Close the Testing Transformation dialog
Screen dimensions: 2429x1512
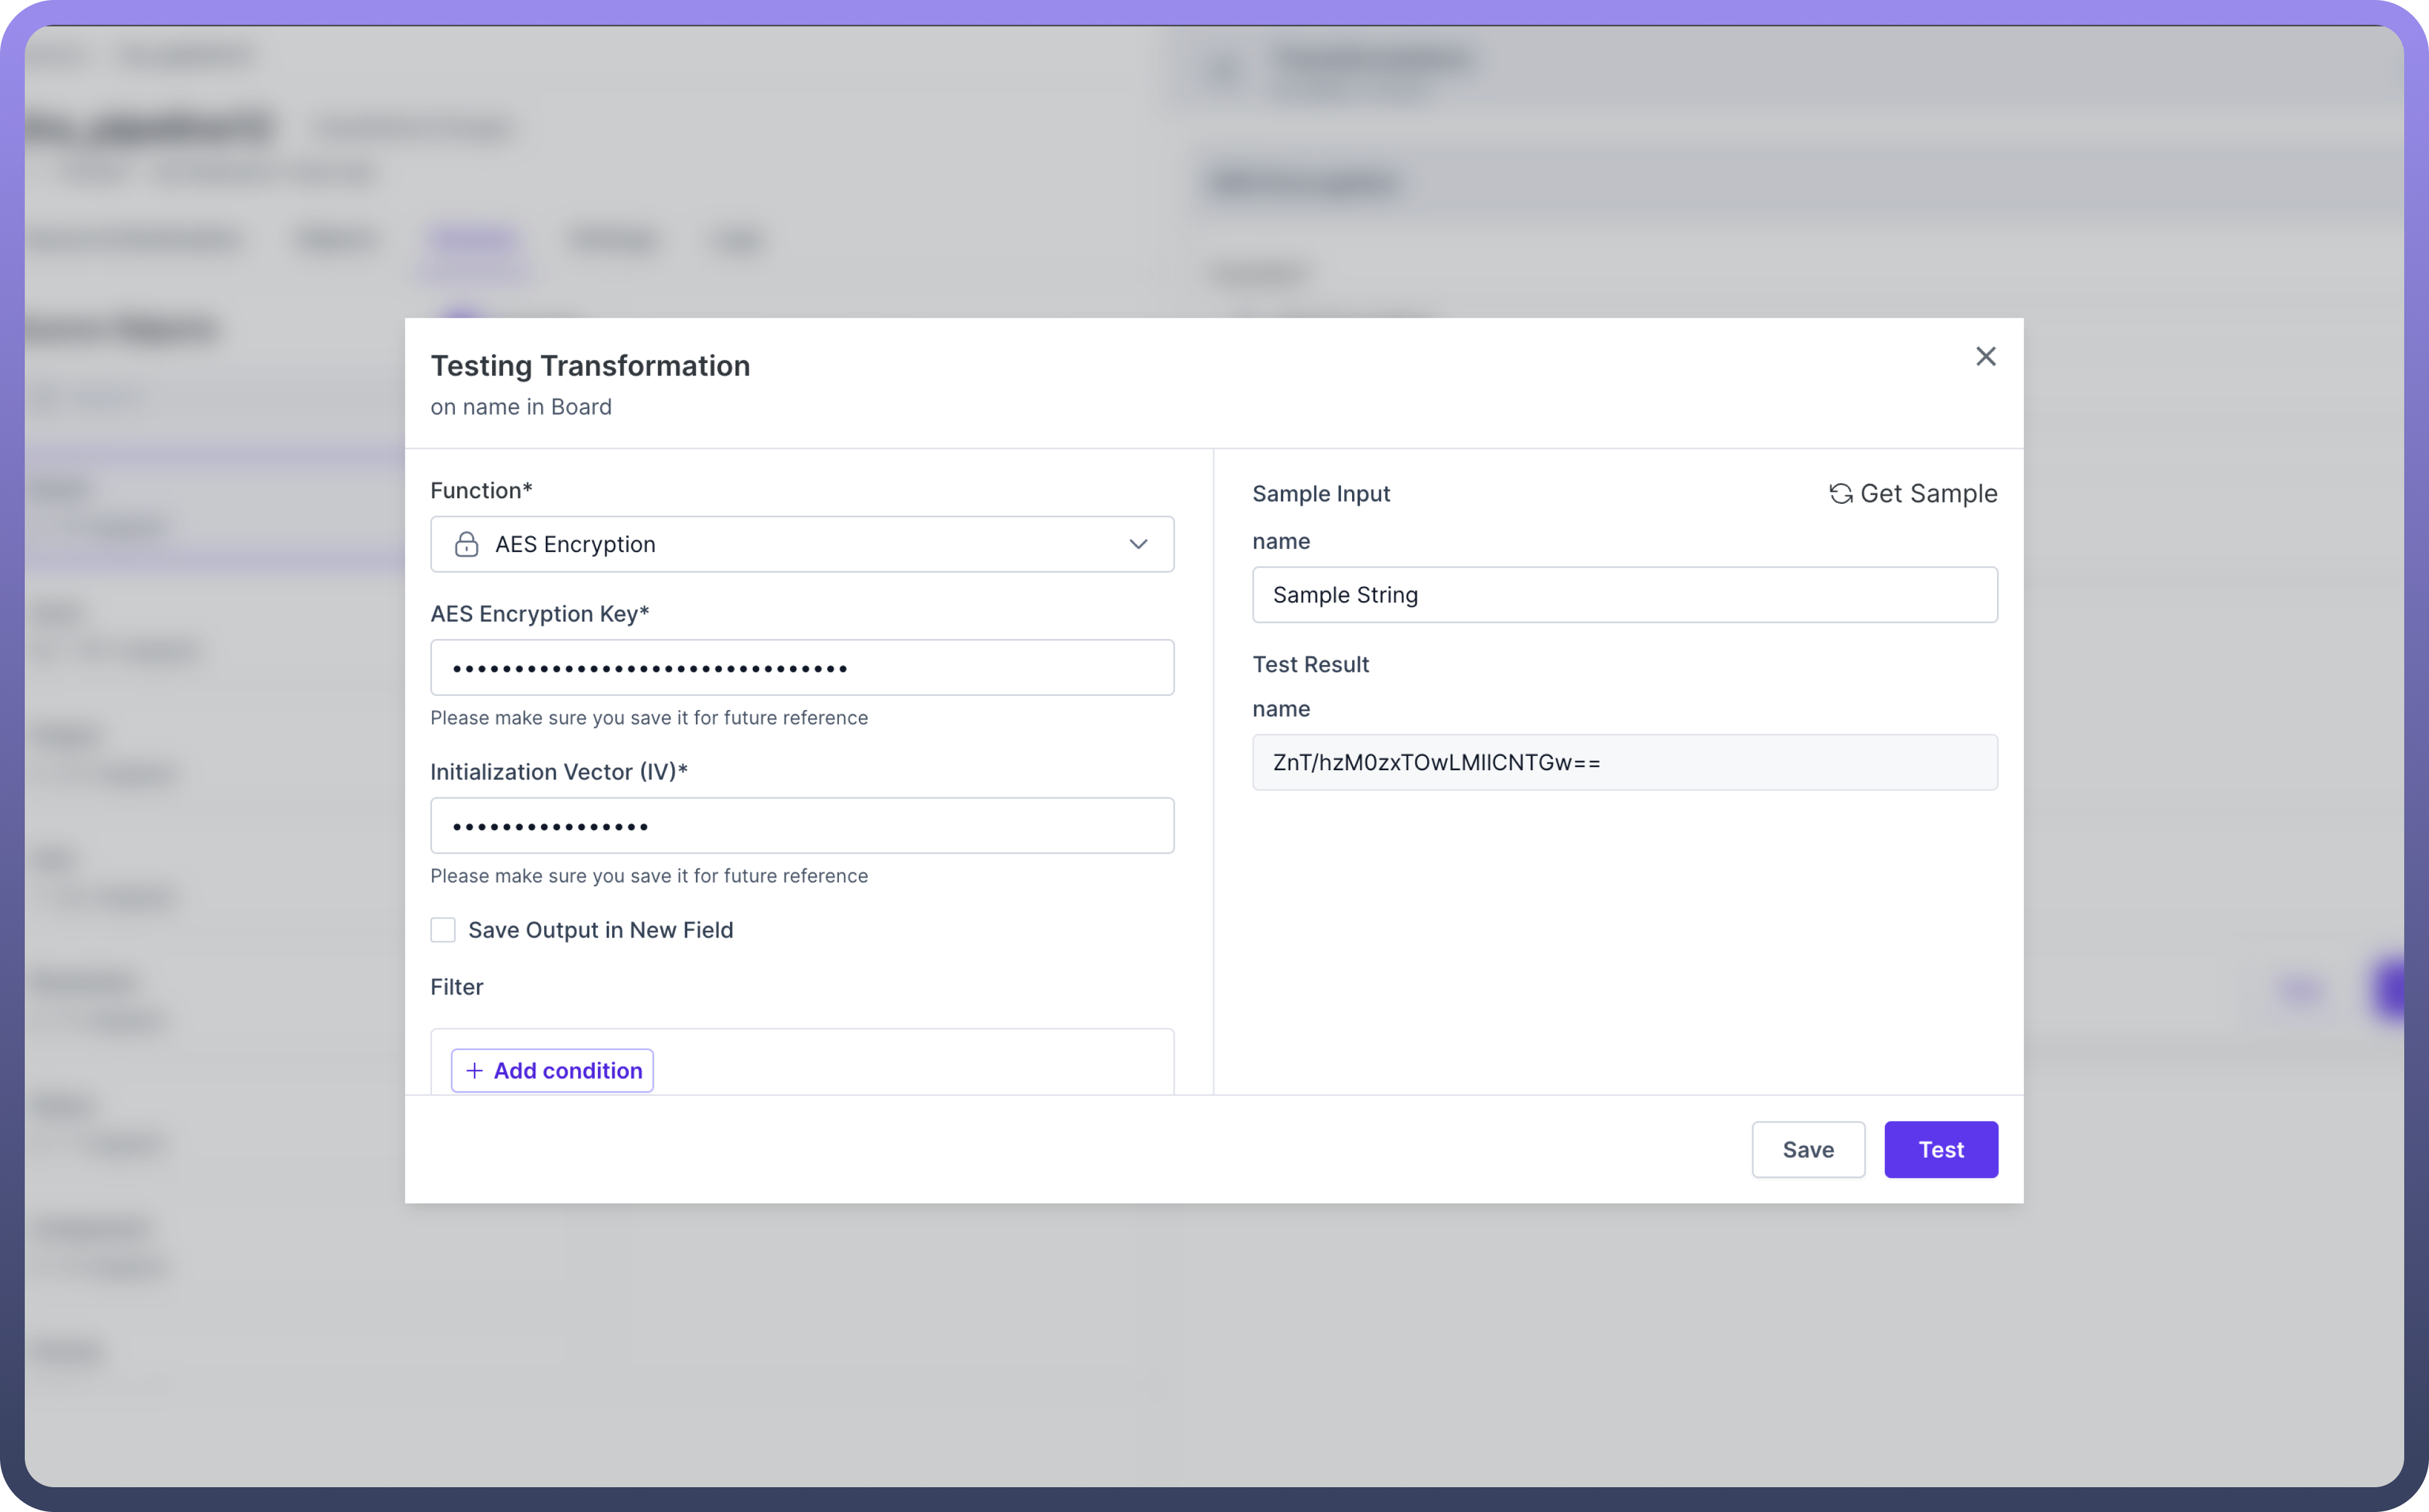point(1985,356)
